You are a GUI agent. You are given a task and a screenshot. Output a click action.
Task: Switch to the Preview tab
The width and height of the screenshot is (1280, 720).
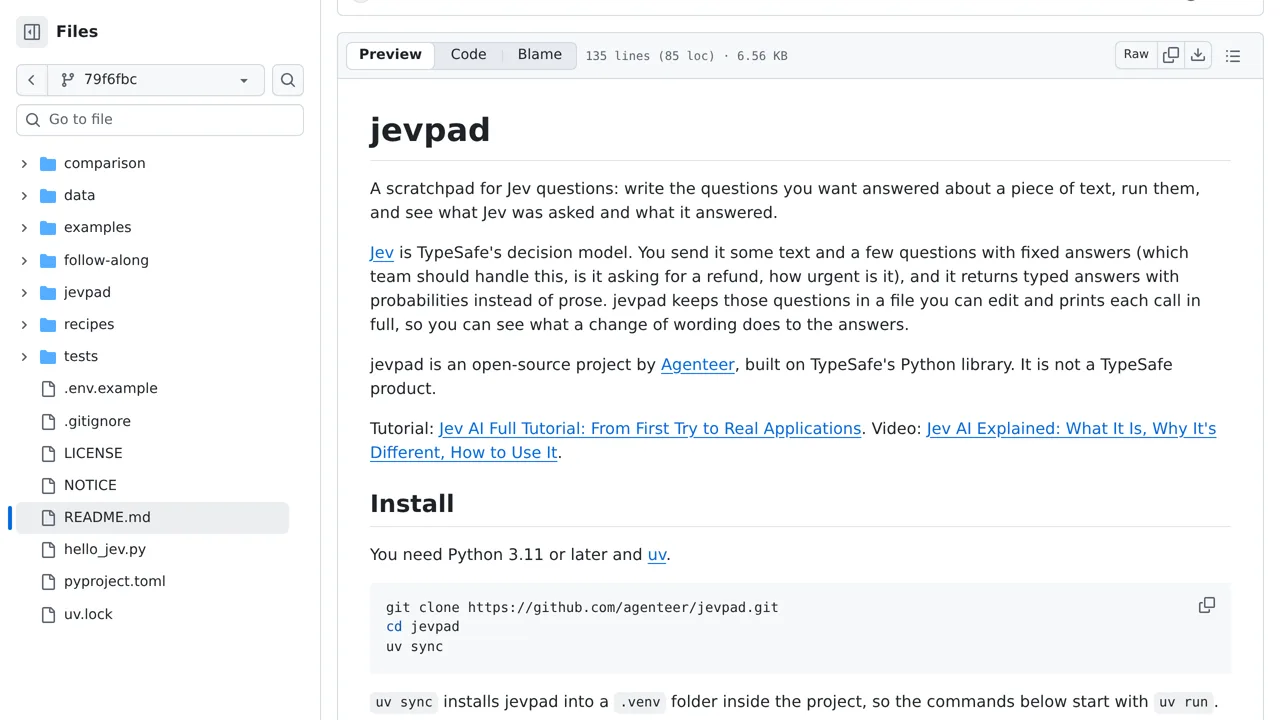click(390, 55)
